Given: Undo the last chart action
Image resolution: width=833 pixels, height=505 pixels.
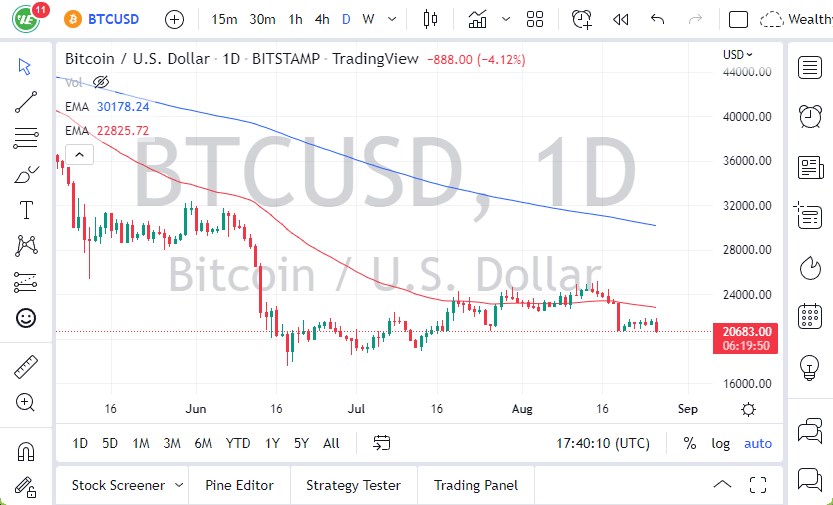Looking at the screenshot, I should [657, 20].
